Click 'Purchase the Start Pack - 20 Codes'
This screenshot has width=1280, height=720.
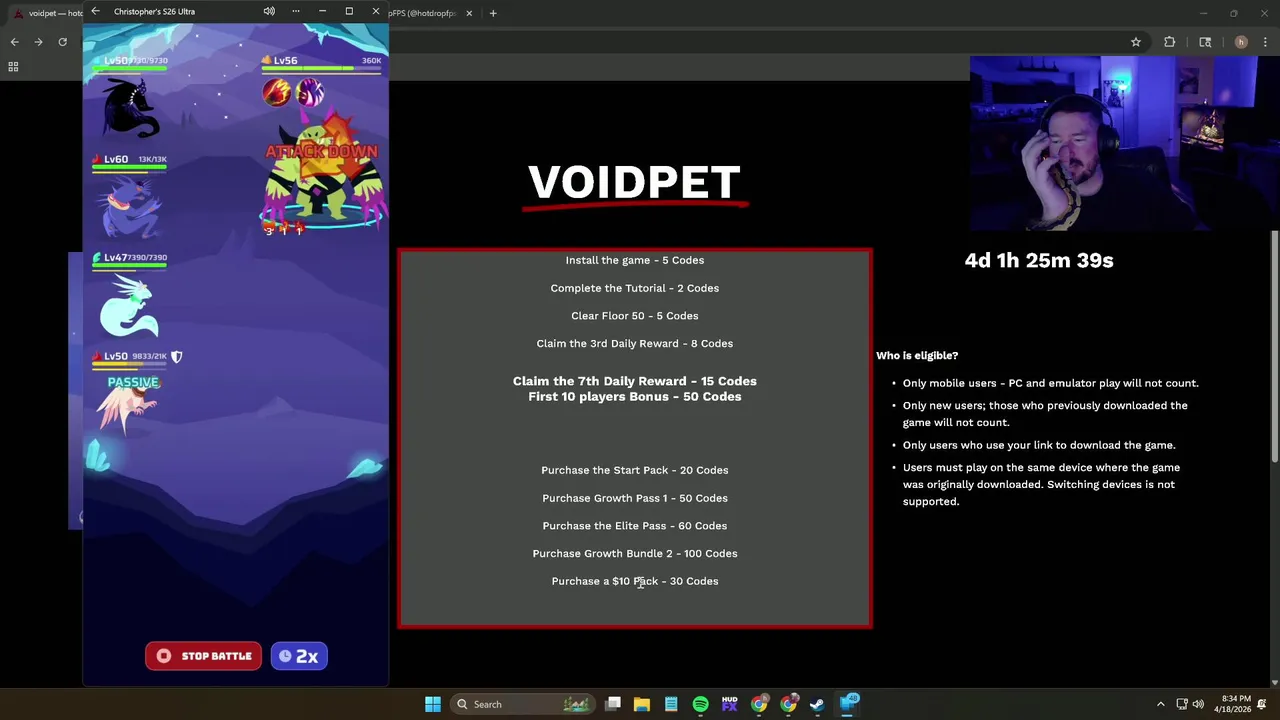pos(635,470)
